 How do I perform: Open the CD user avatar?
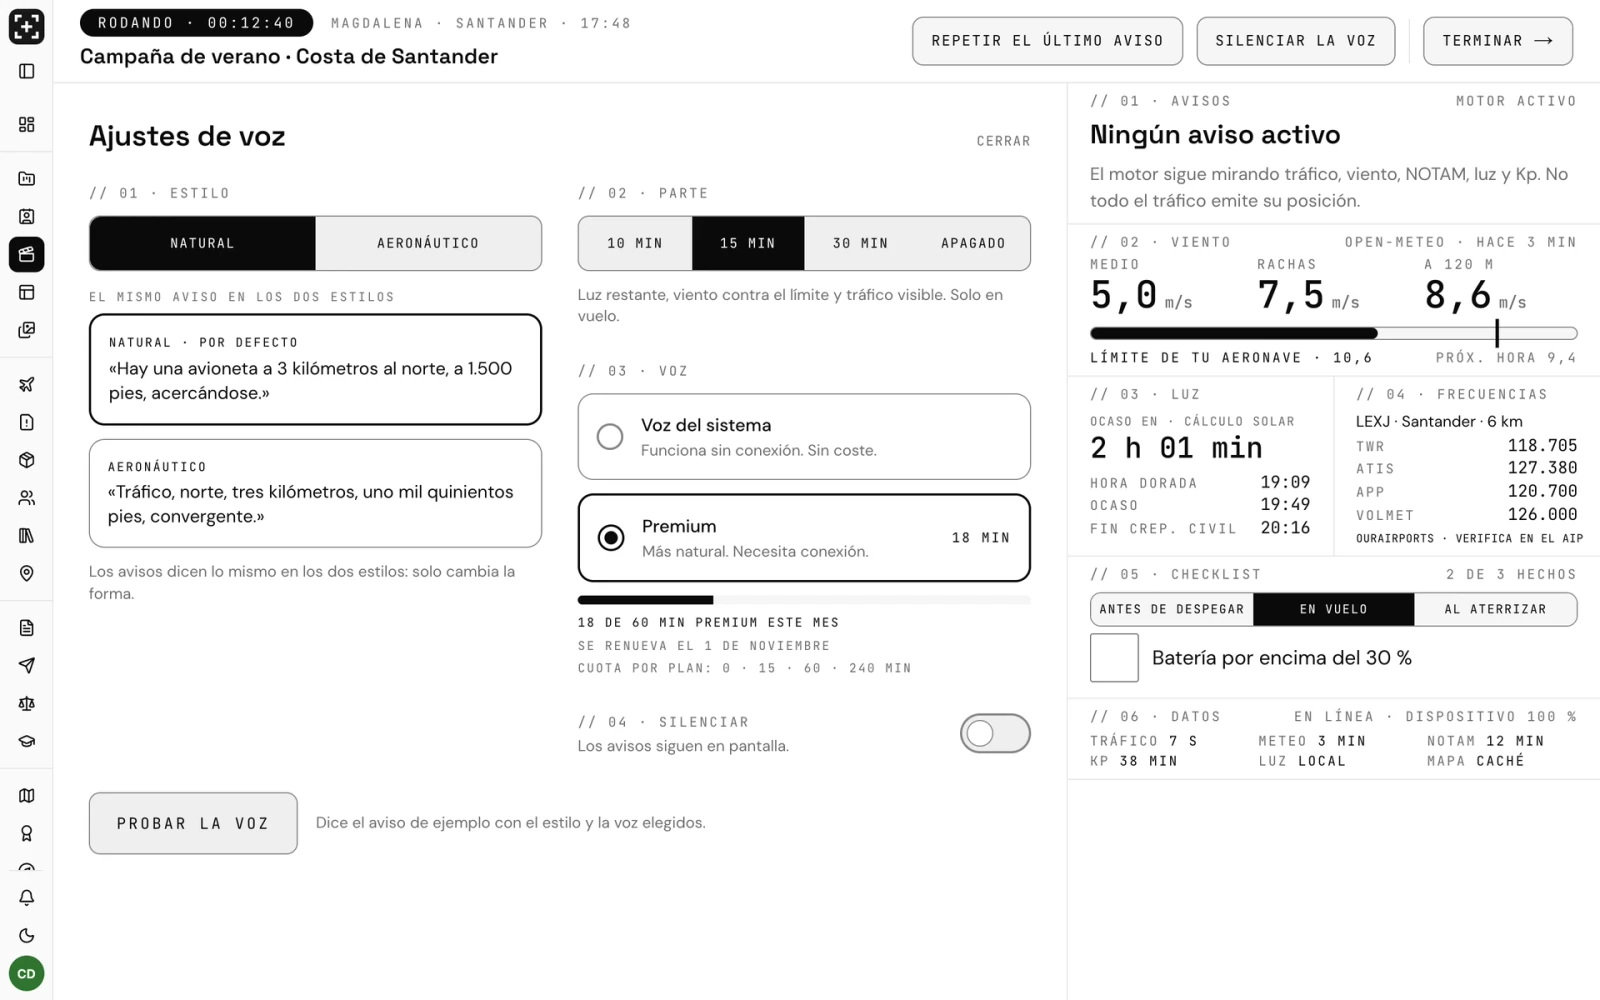[27, 974]
